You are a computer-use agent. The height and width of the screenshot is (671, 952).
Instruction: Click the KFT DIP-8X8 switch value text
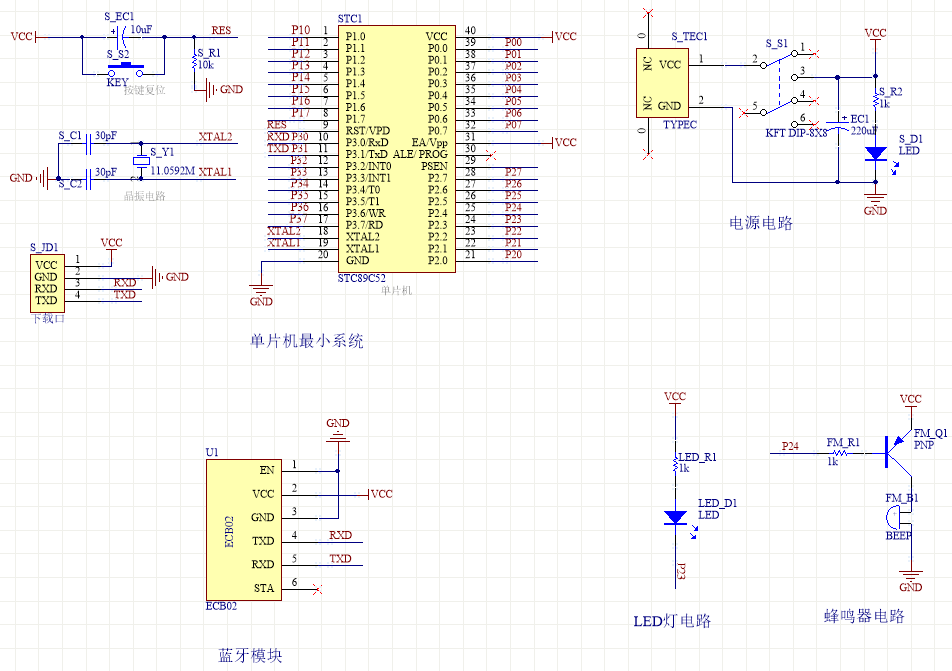796,133
